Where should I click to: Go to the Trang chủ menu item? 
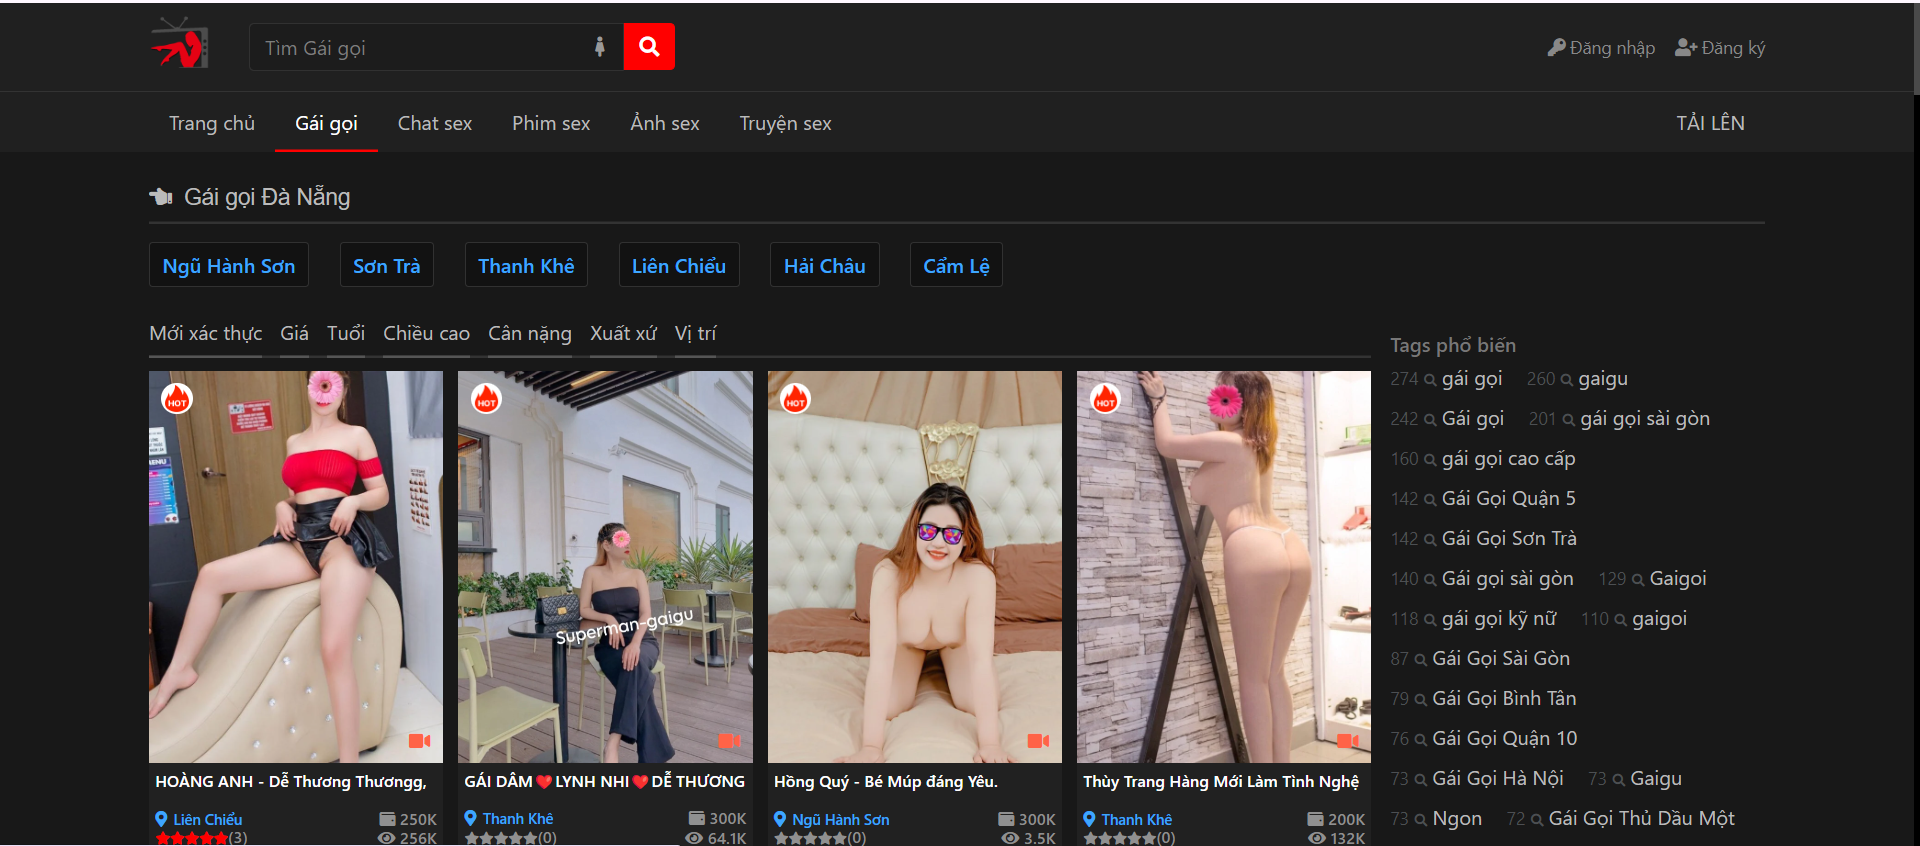click(211, 123)
